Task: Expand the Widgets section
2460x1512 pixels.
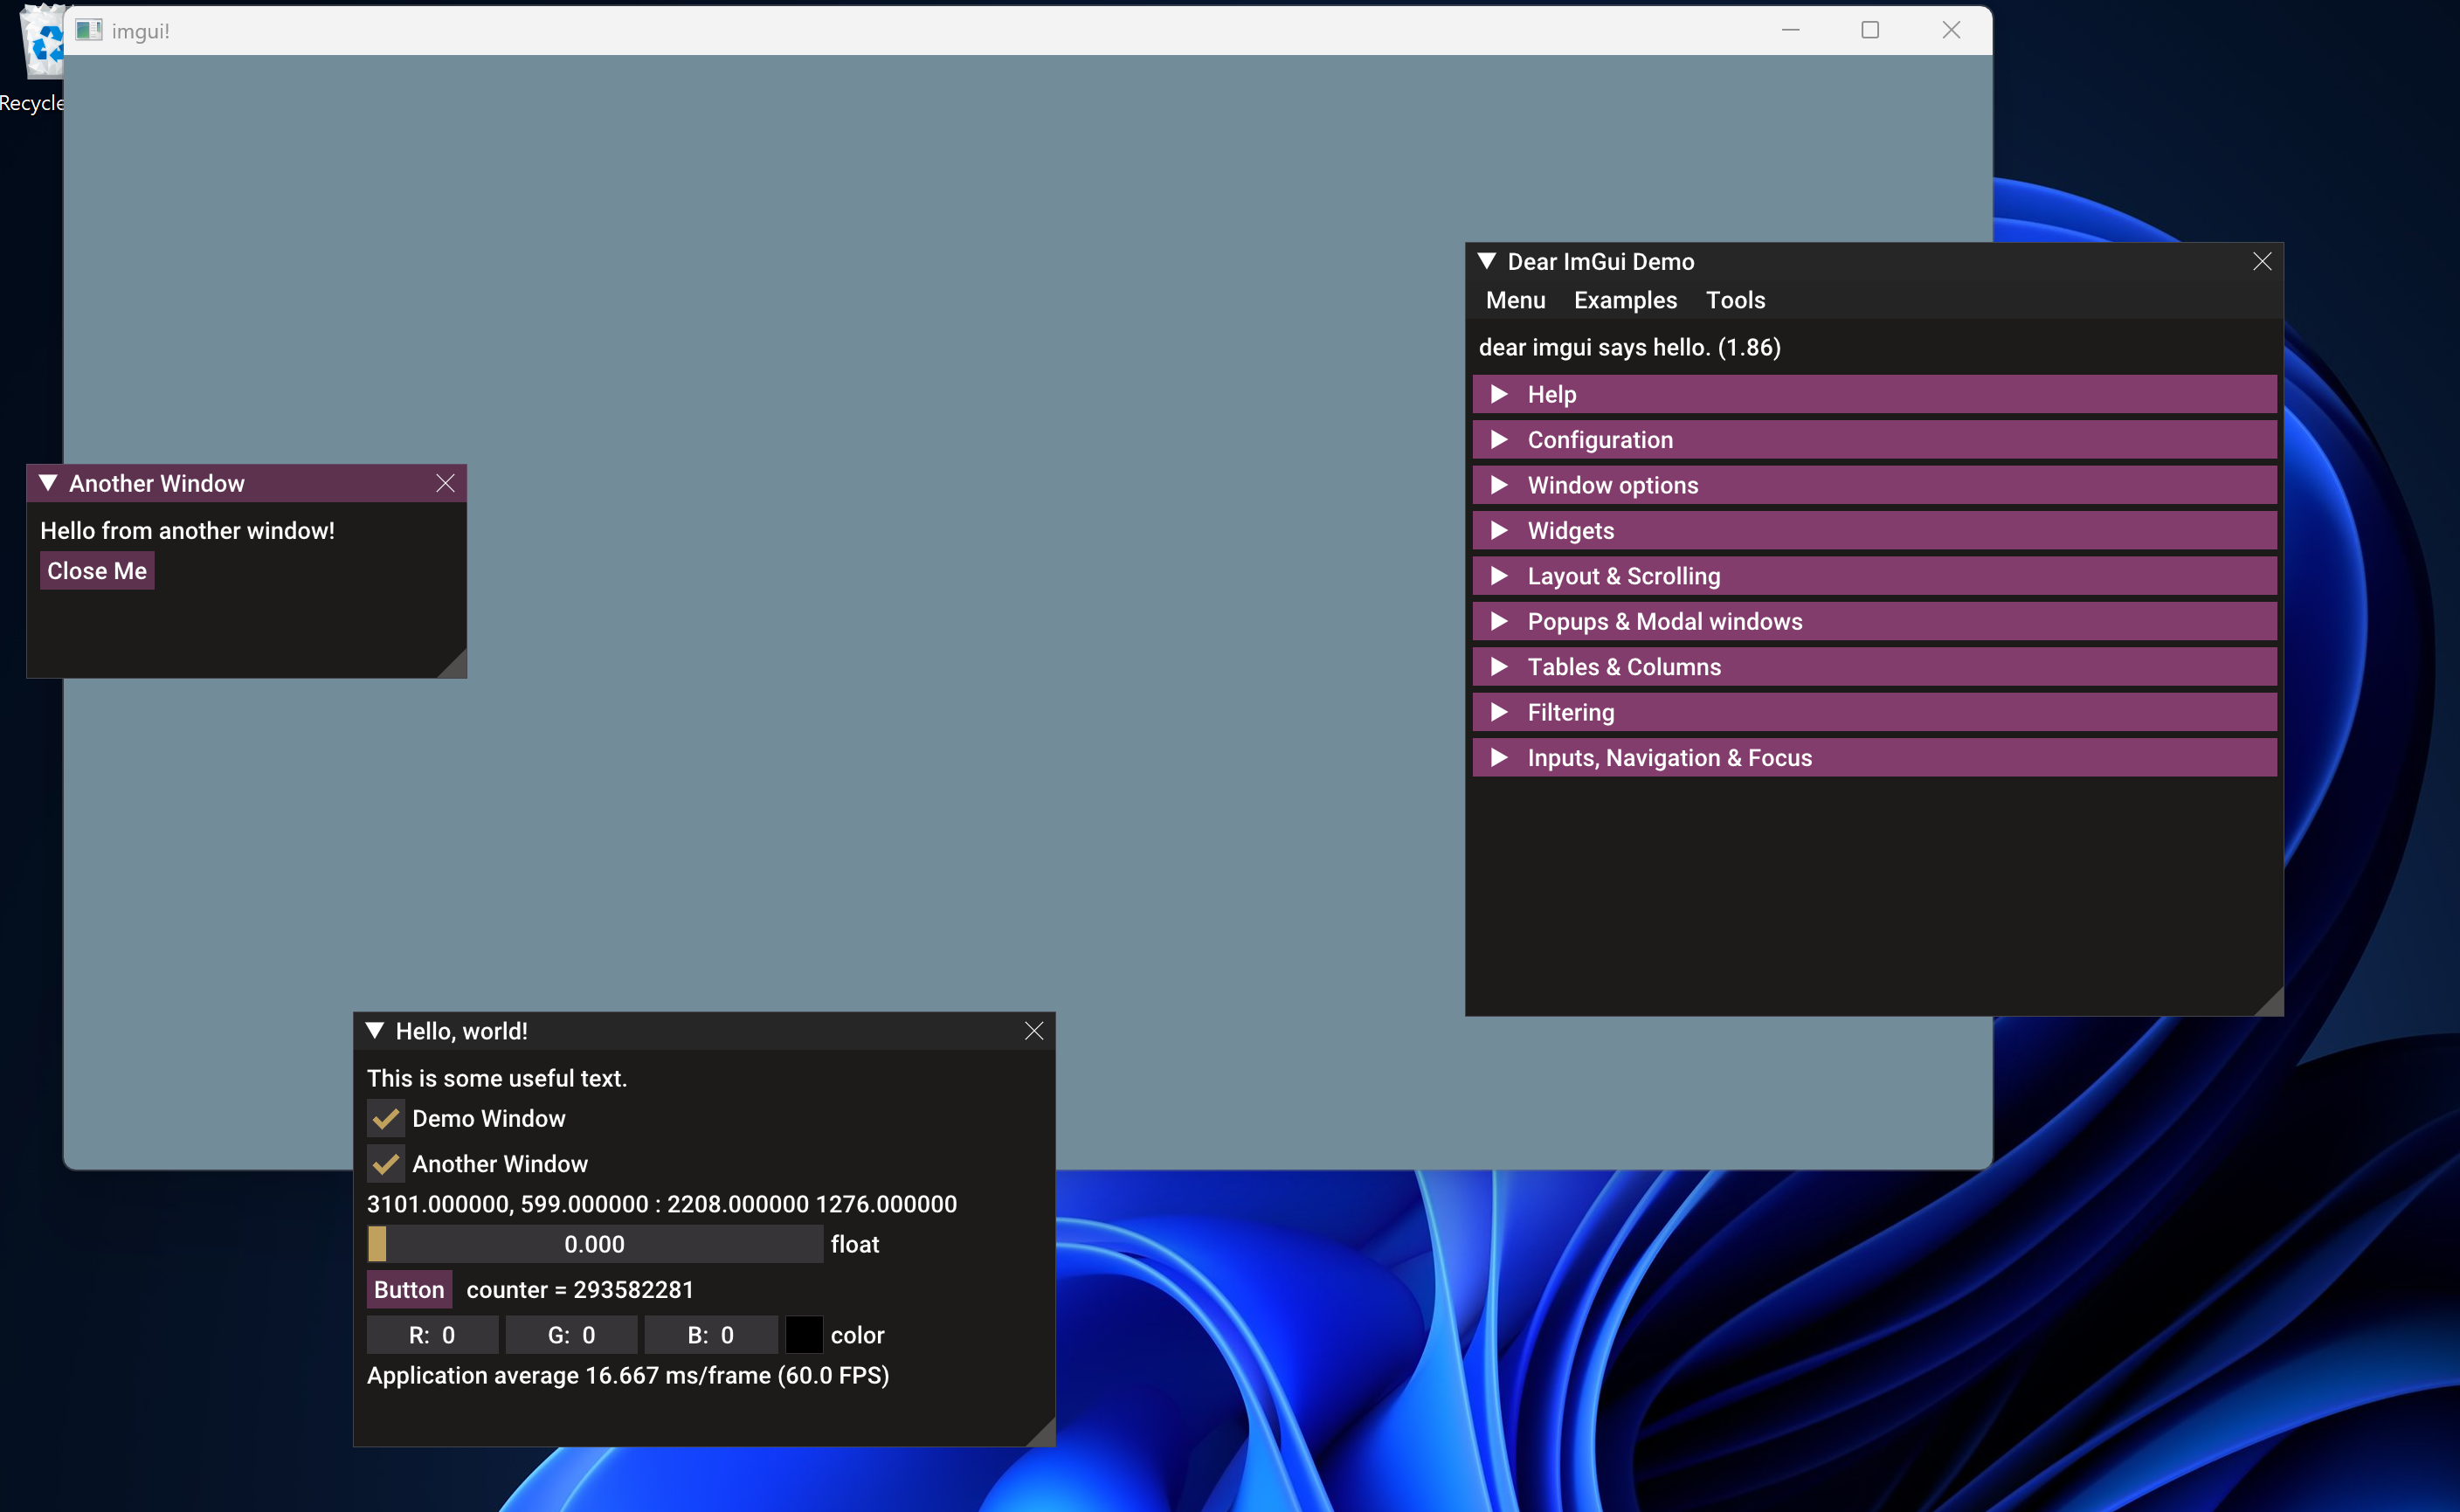Action: [x=1570, y=531]
